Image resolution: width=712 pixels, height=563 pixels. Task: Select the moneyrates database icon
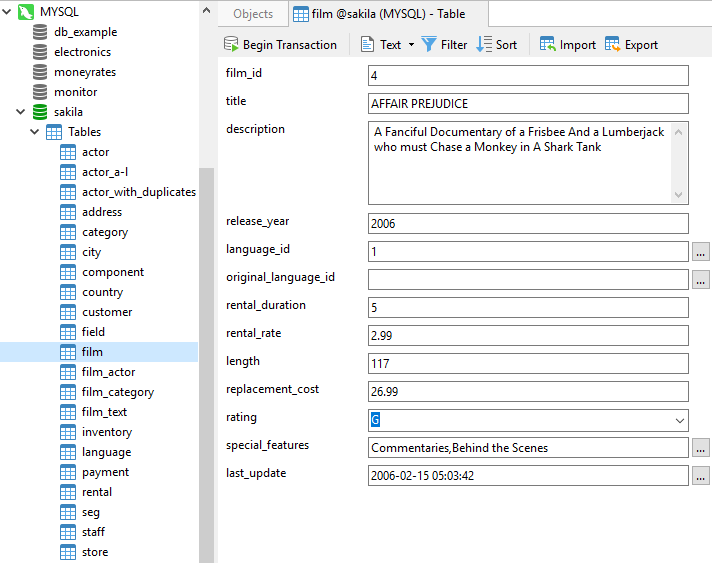point(40,72)
